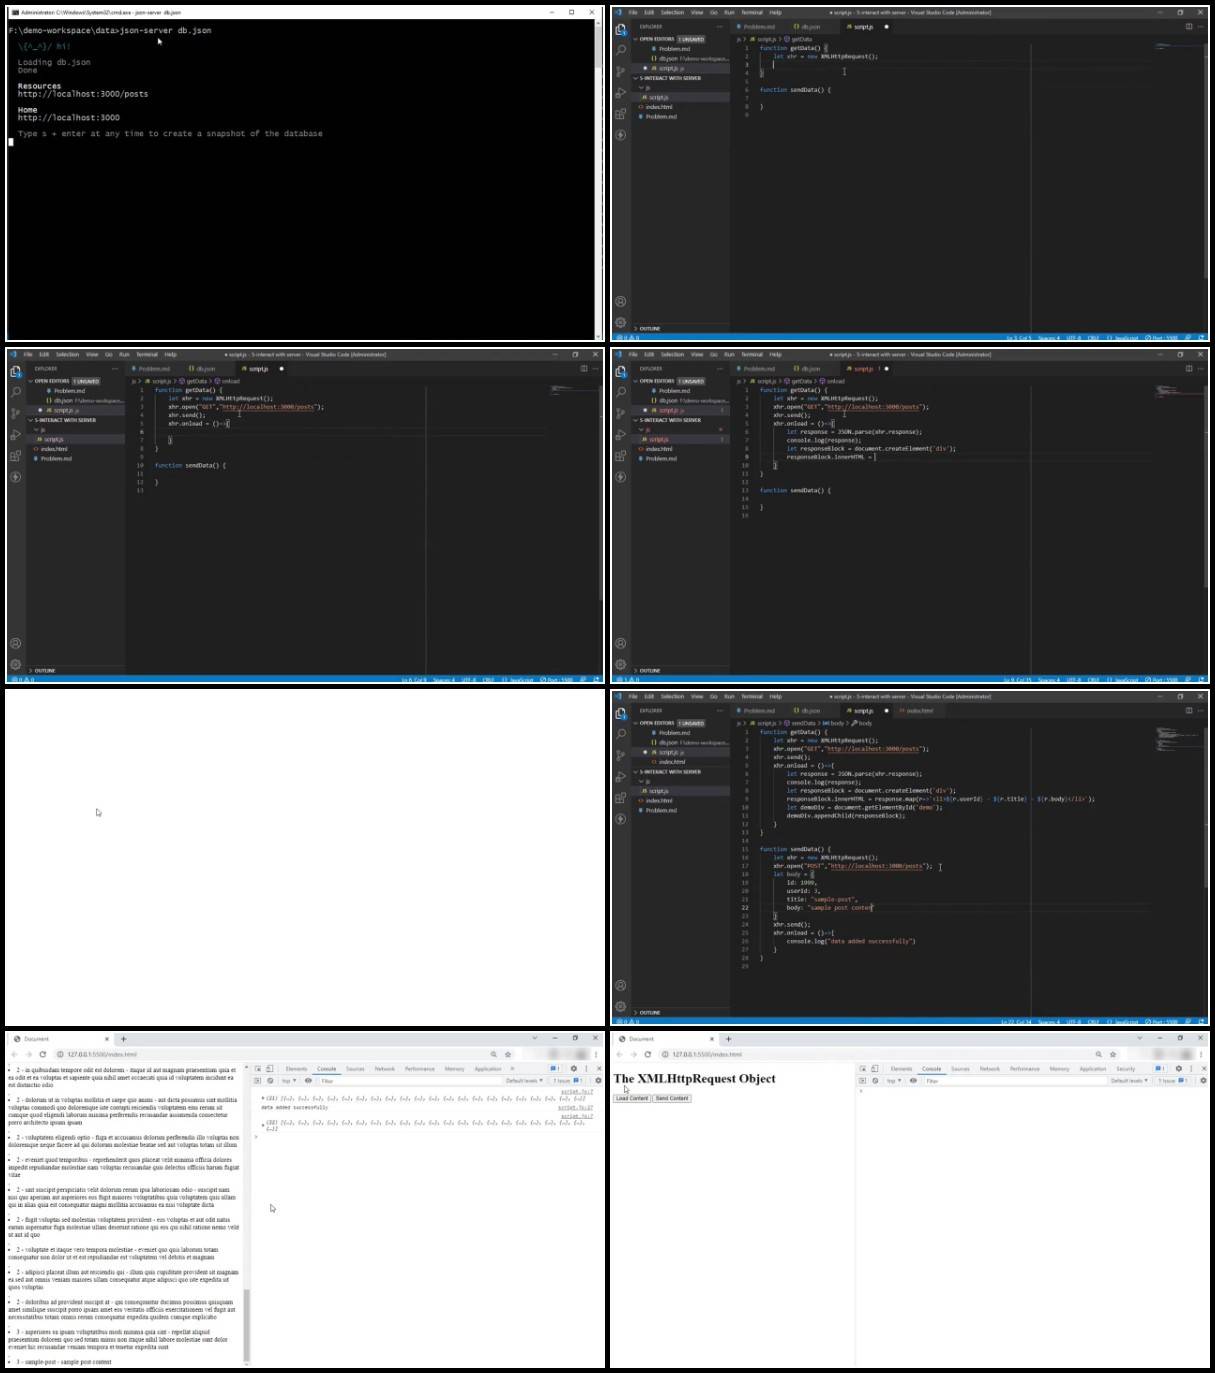Toggle device toolbar in DevTools beside Load Content page
The image size is (1215, 1373).
[x=875, y=1069]
